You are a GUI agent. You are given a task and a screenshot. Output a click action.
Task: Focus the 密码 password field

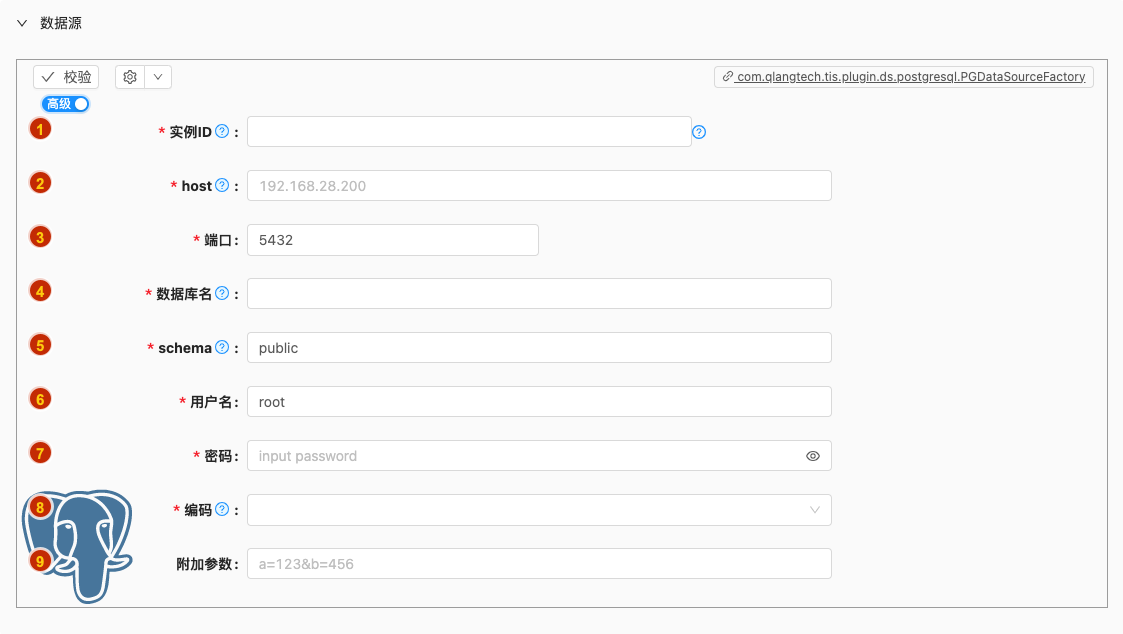tap(539, 456)
